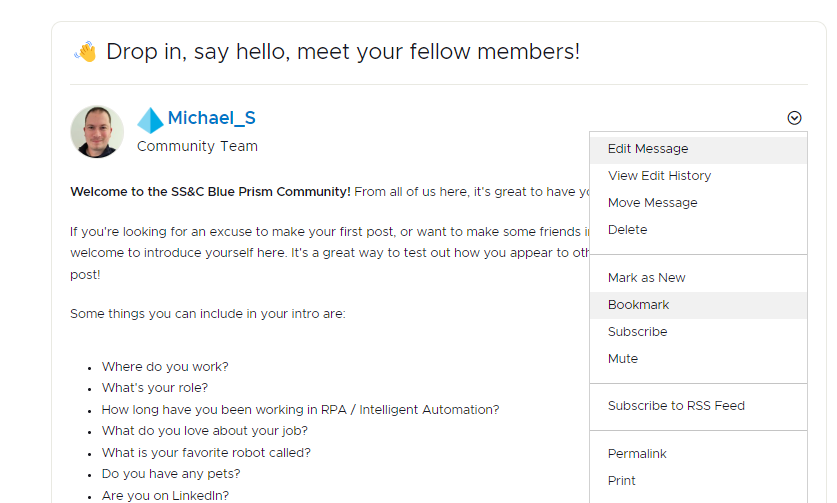This screenshot has width=837, height=503.
Task: Click the welcome message bold text
Action: point(210,191)
